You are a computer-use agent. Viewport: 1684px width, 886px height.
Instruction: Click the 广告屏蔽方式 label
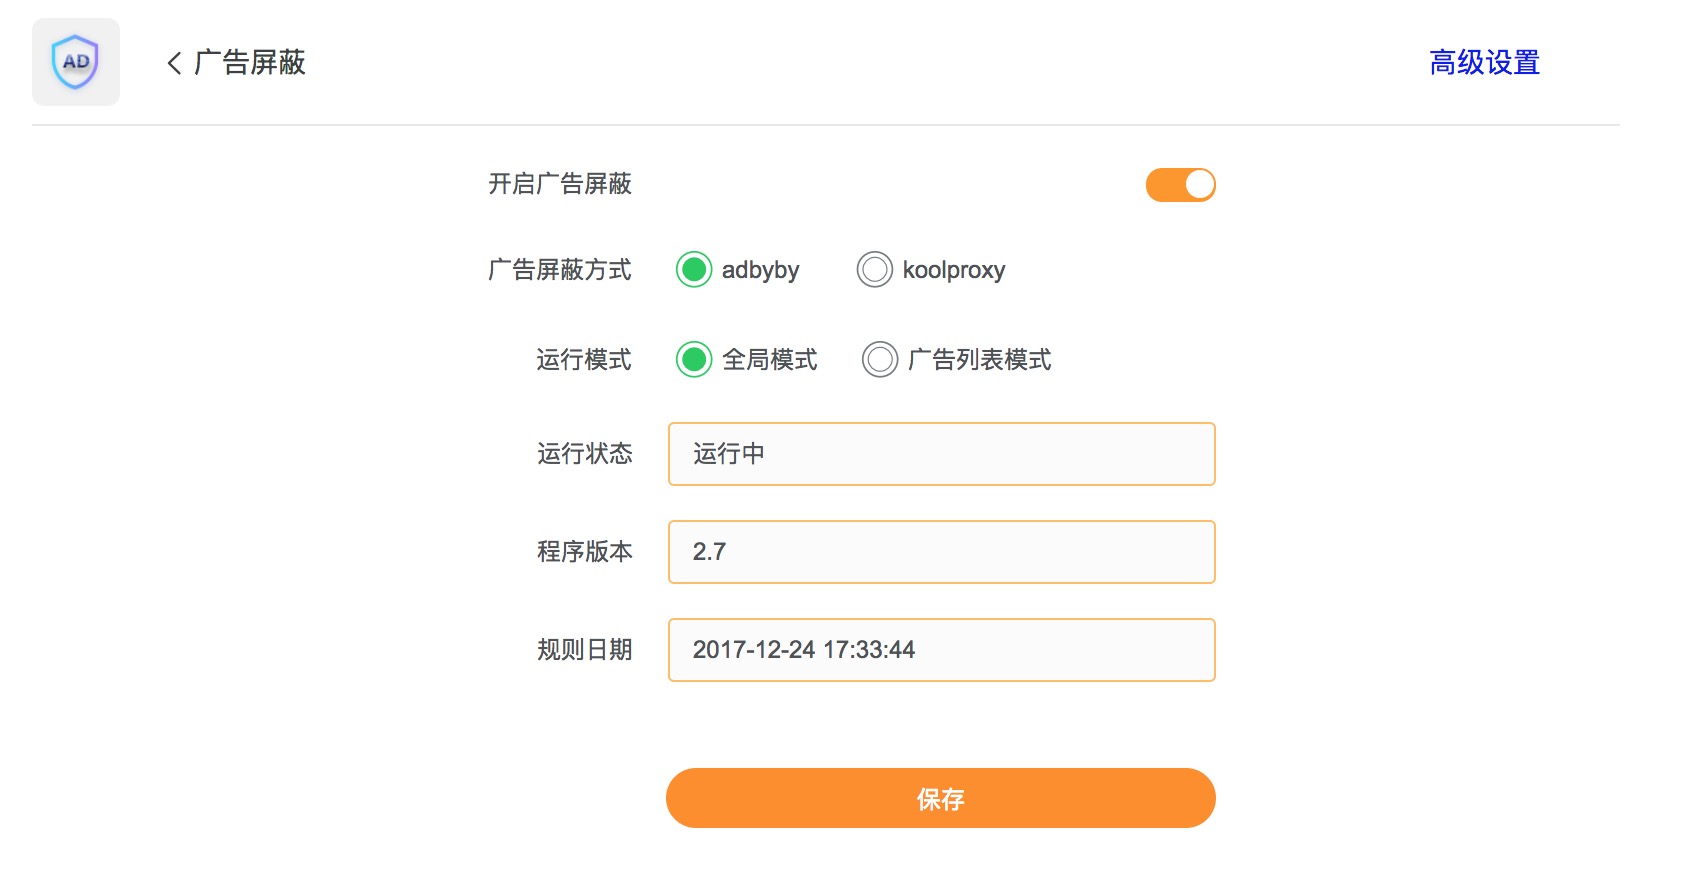click(561, 270)
